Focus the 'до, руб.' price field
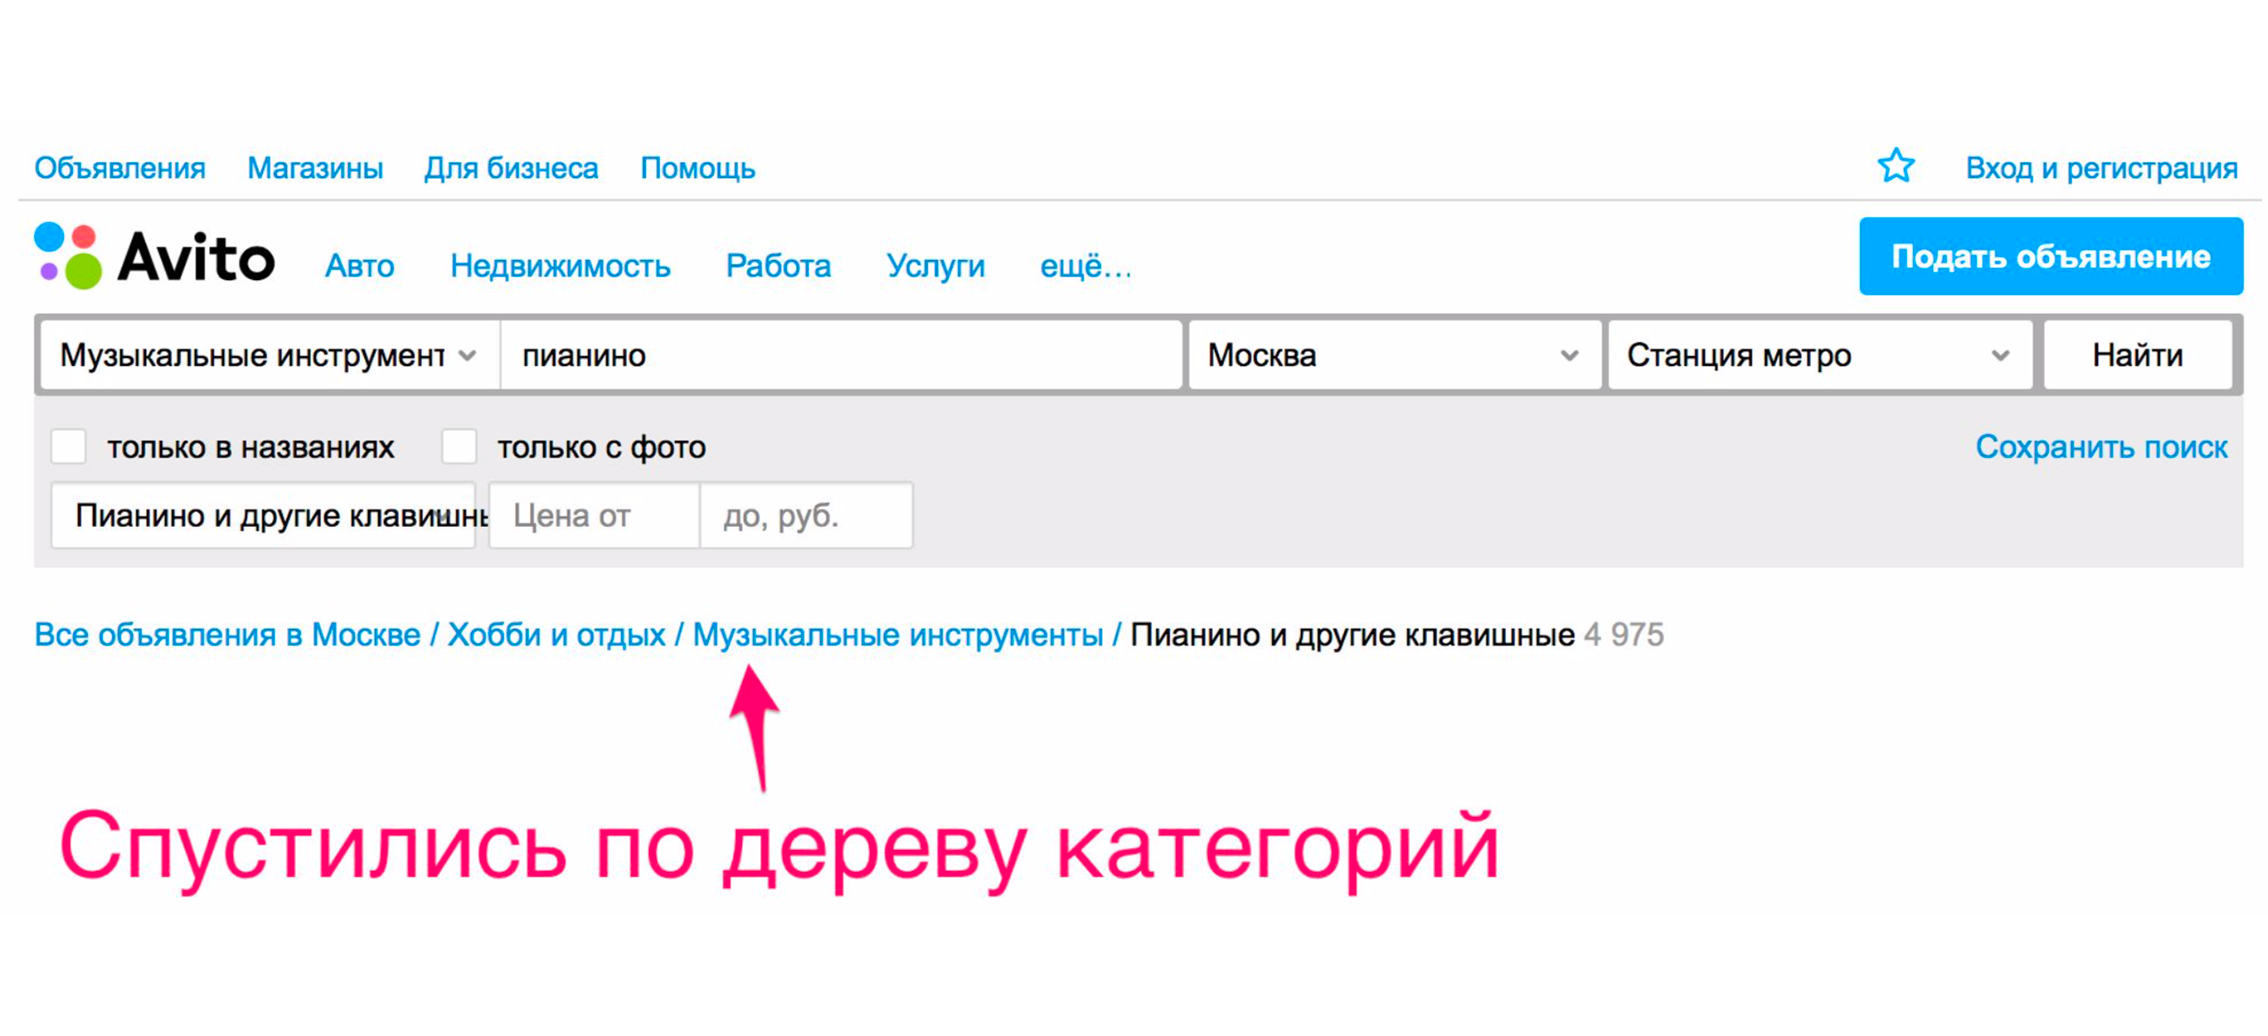The height and width of the screenshot is (1036, 2268). coord(807,515)
